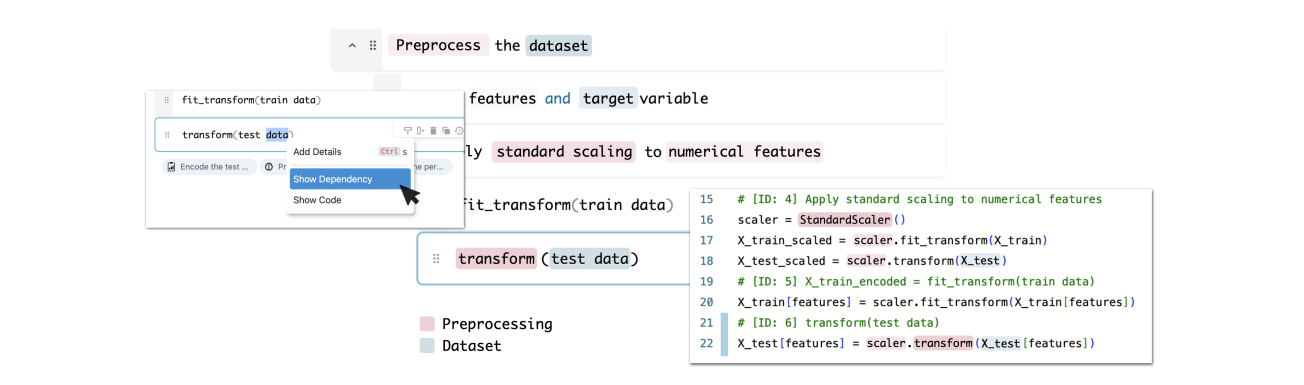The image size is (1304, 385).
Task: Click the 'Encode the test ...' suggestion chip
Action: [209, 167]
